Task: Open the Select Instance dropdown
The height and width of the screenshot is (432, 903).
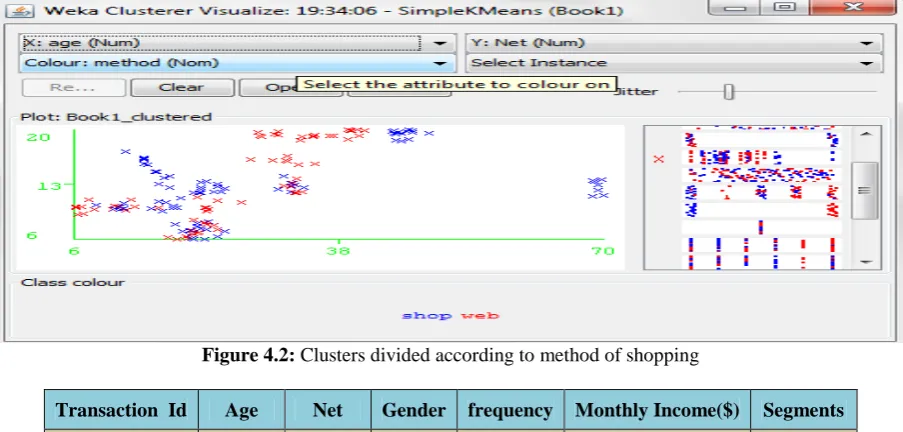Action: pyautogui.click(x=674, y=63)
